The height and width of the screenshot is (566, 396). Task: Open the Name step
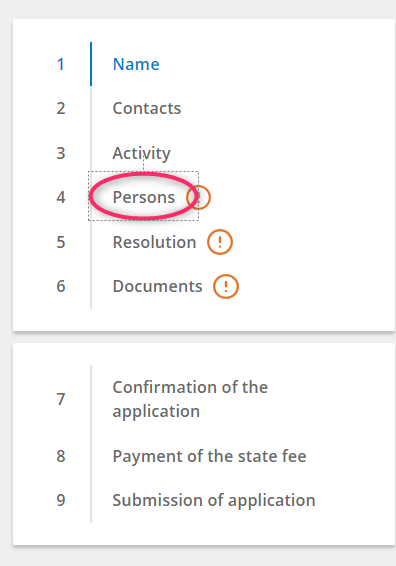click(x=136, y=64)
